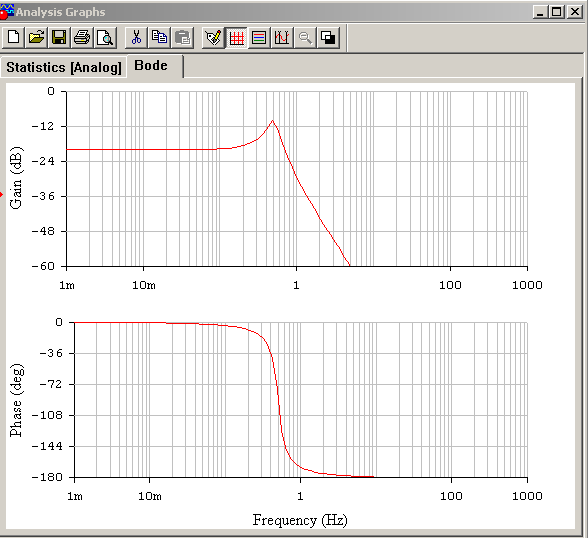588x538 pixels.
Task: Toggle the red grid lines button
Action: click(236, 37)
